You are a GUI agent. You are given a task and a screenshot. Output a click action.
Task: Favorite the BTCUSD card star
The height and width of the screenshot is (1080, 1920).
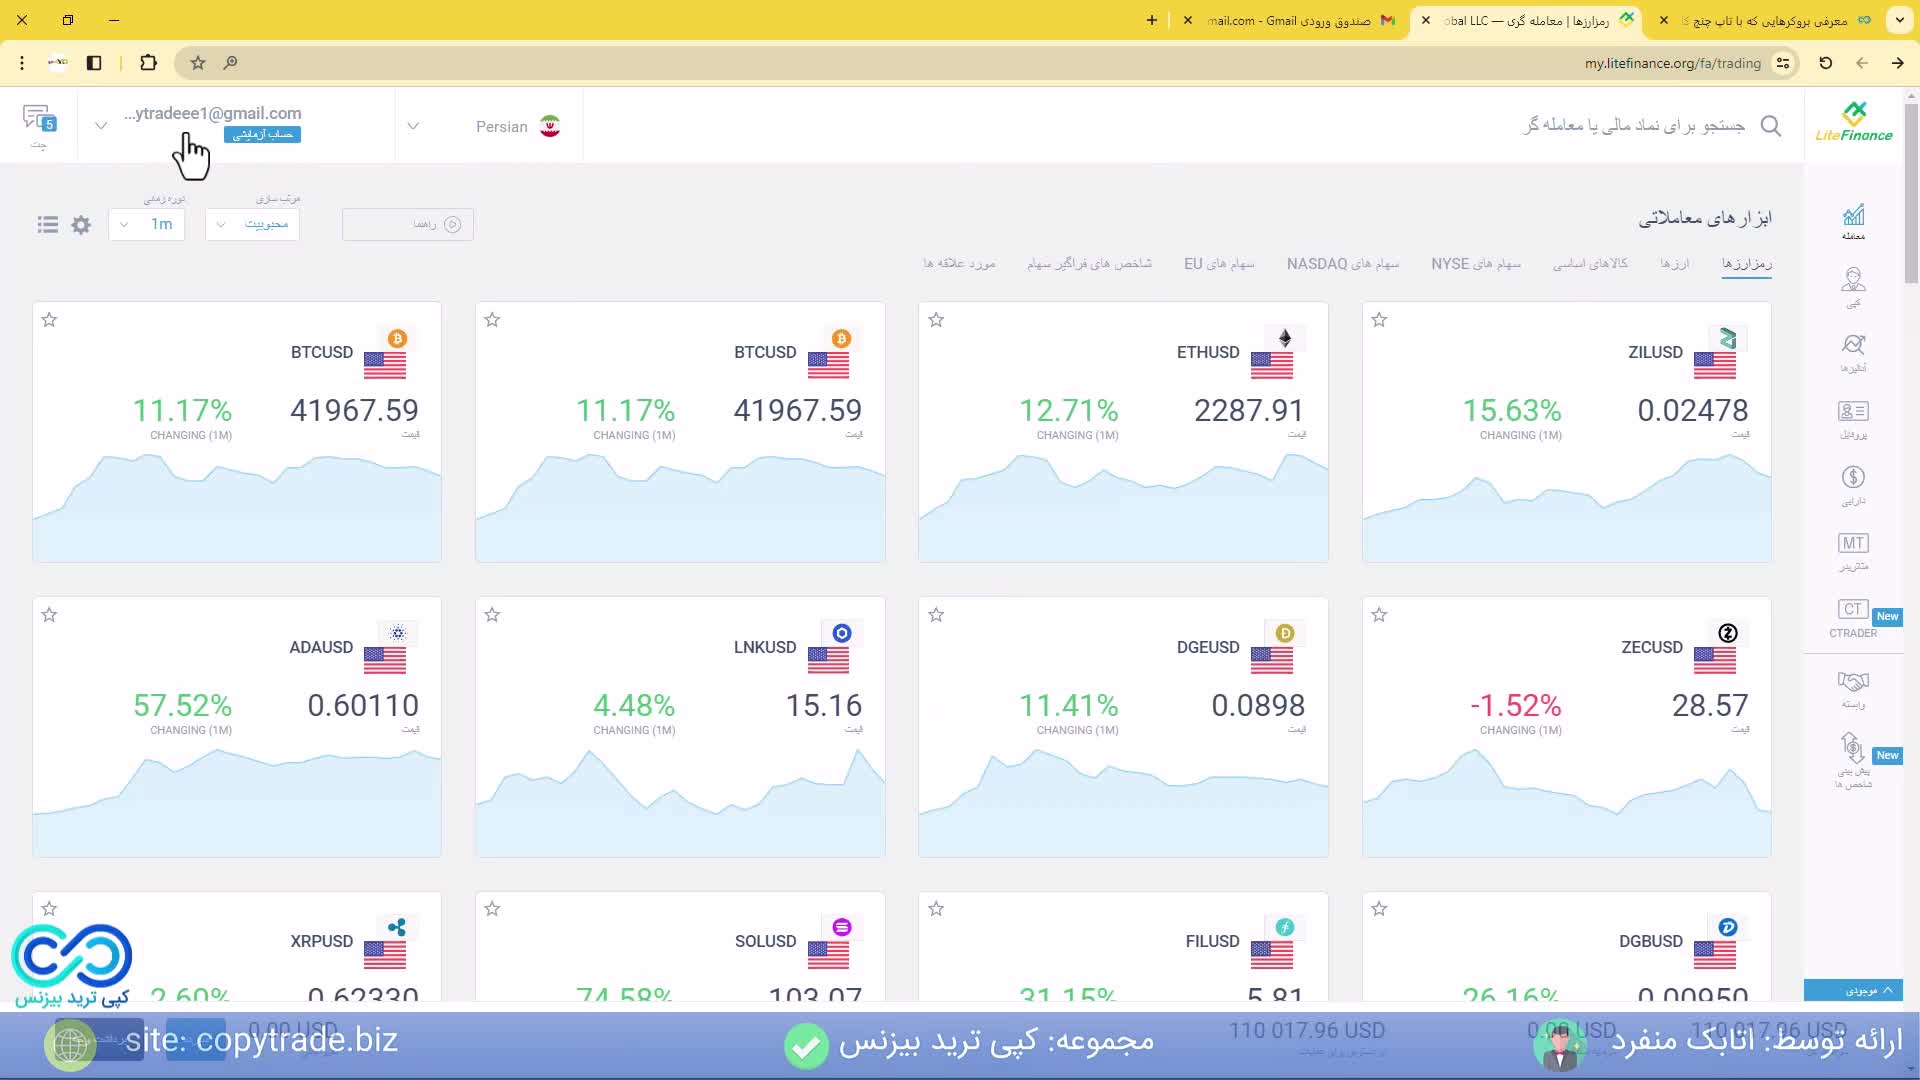[48, 320]
